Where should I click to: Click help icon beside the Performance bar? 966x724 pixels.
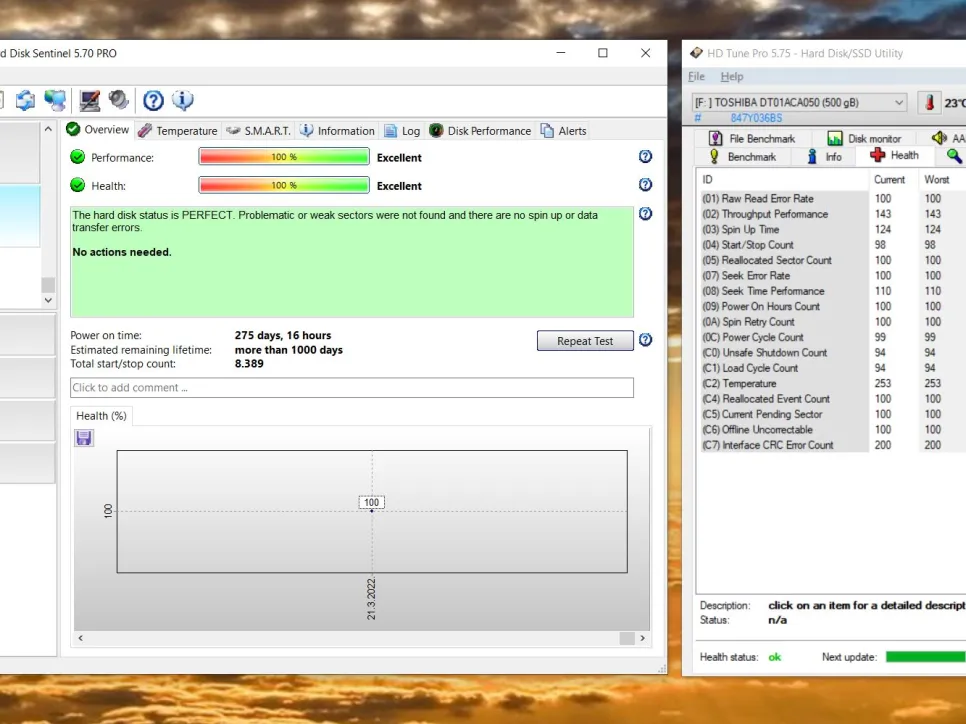click(645, 157)
